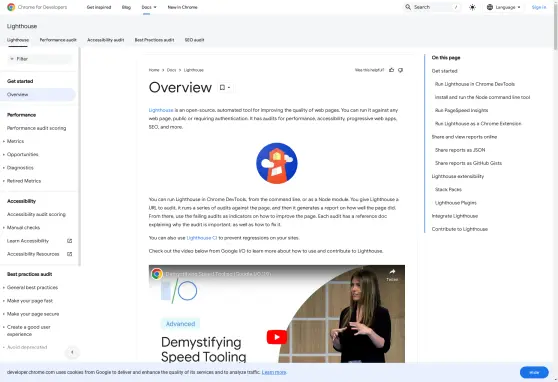This screenshot has width=558, height=382.
Task: Switch to Performance audit tab
Action: [58, 40]
